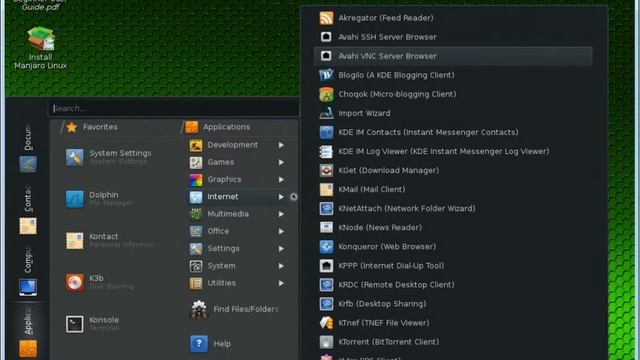Click the Kontact favorites icon
This screenshot has height=360, width=640.
point(75,240)
